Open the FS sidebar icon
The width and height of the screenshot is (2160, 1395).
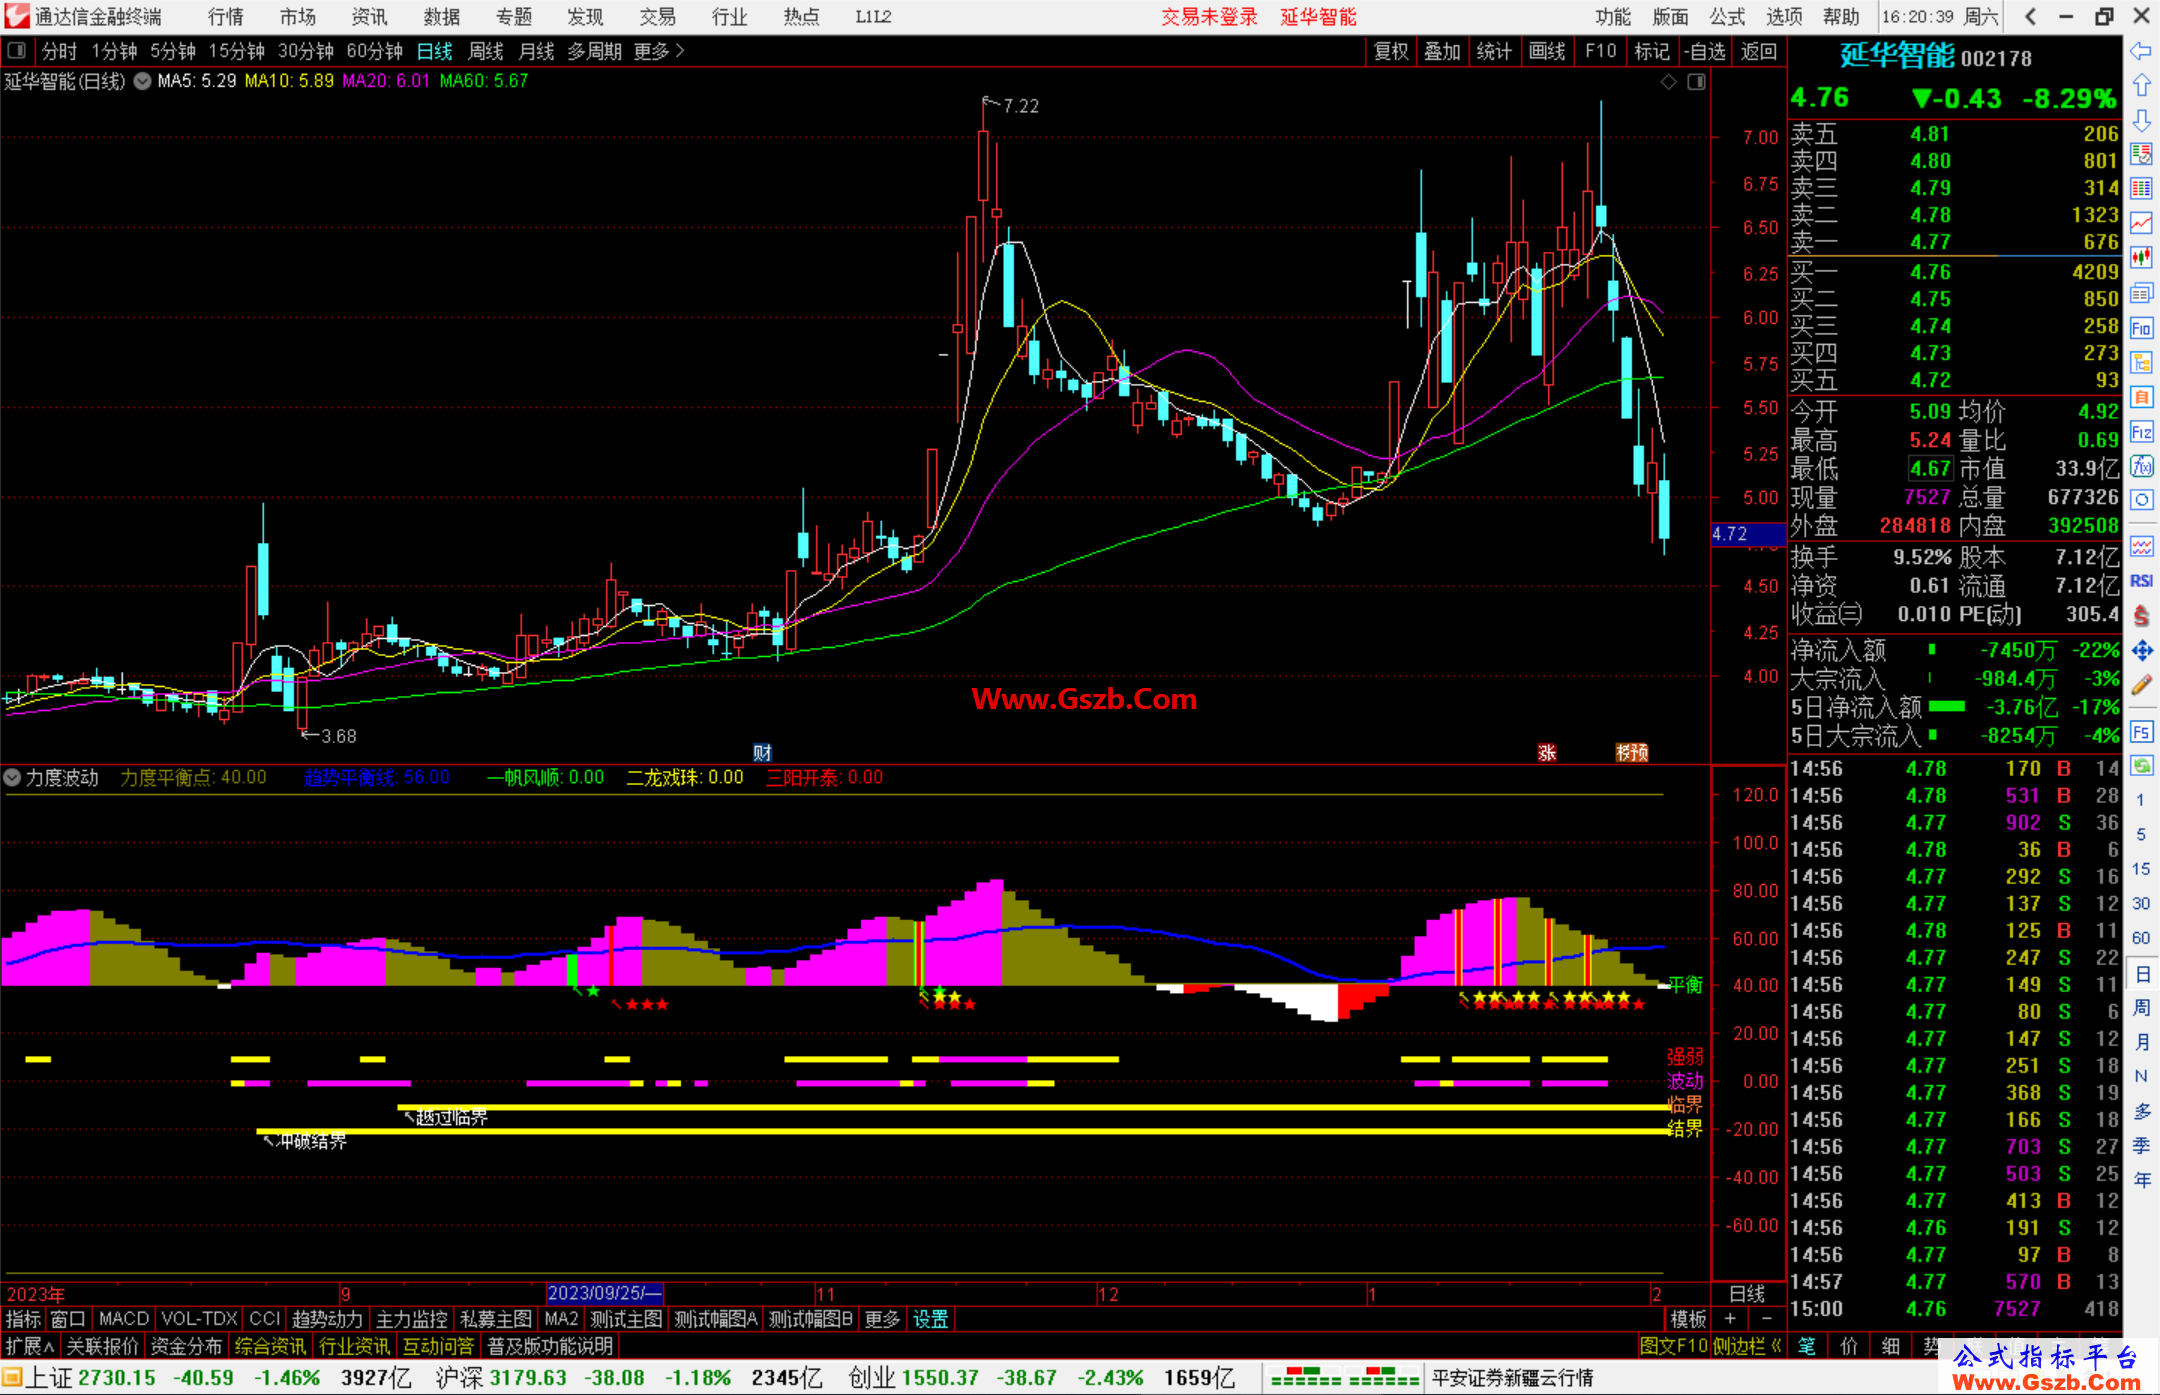coord(2141,732)
